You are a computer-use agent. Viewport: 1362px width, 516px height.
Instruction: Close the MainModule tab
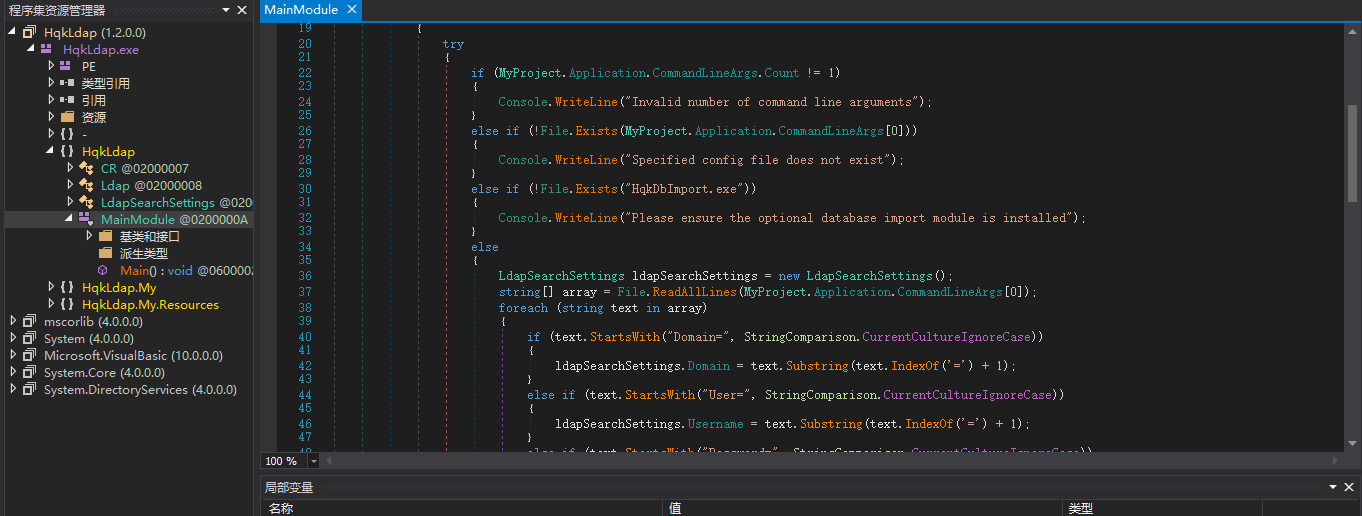[351, 10]
